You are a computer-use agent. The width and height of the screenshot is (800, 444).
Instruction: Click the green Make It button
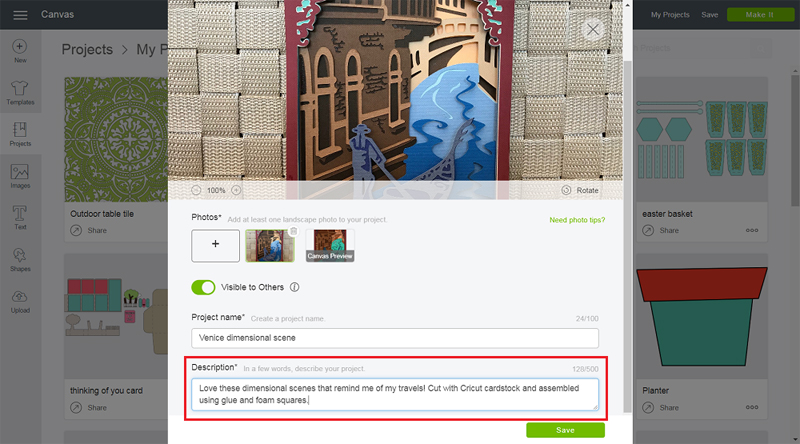[760, 15]
